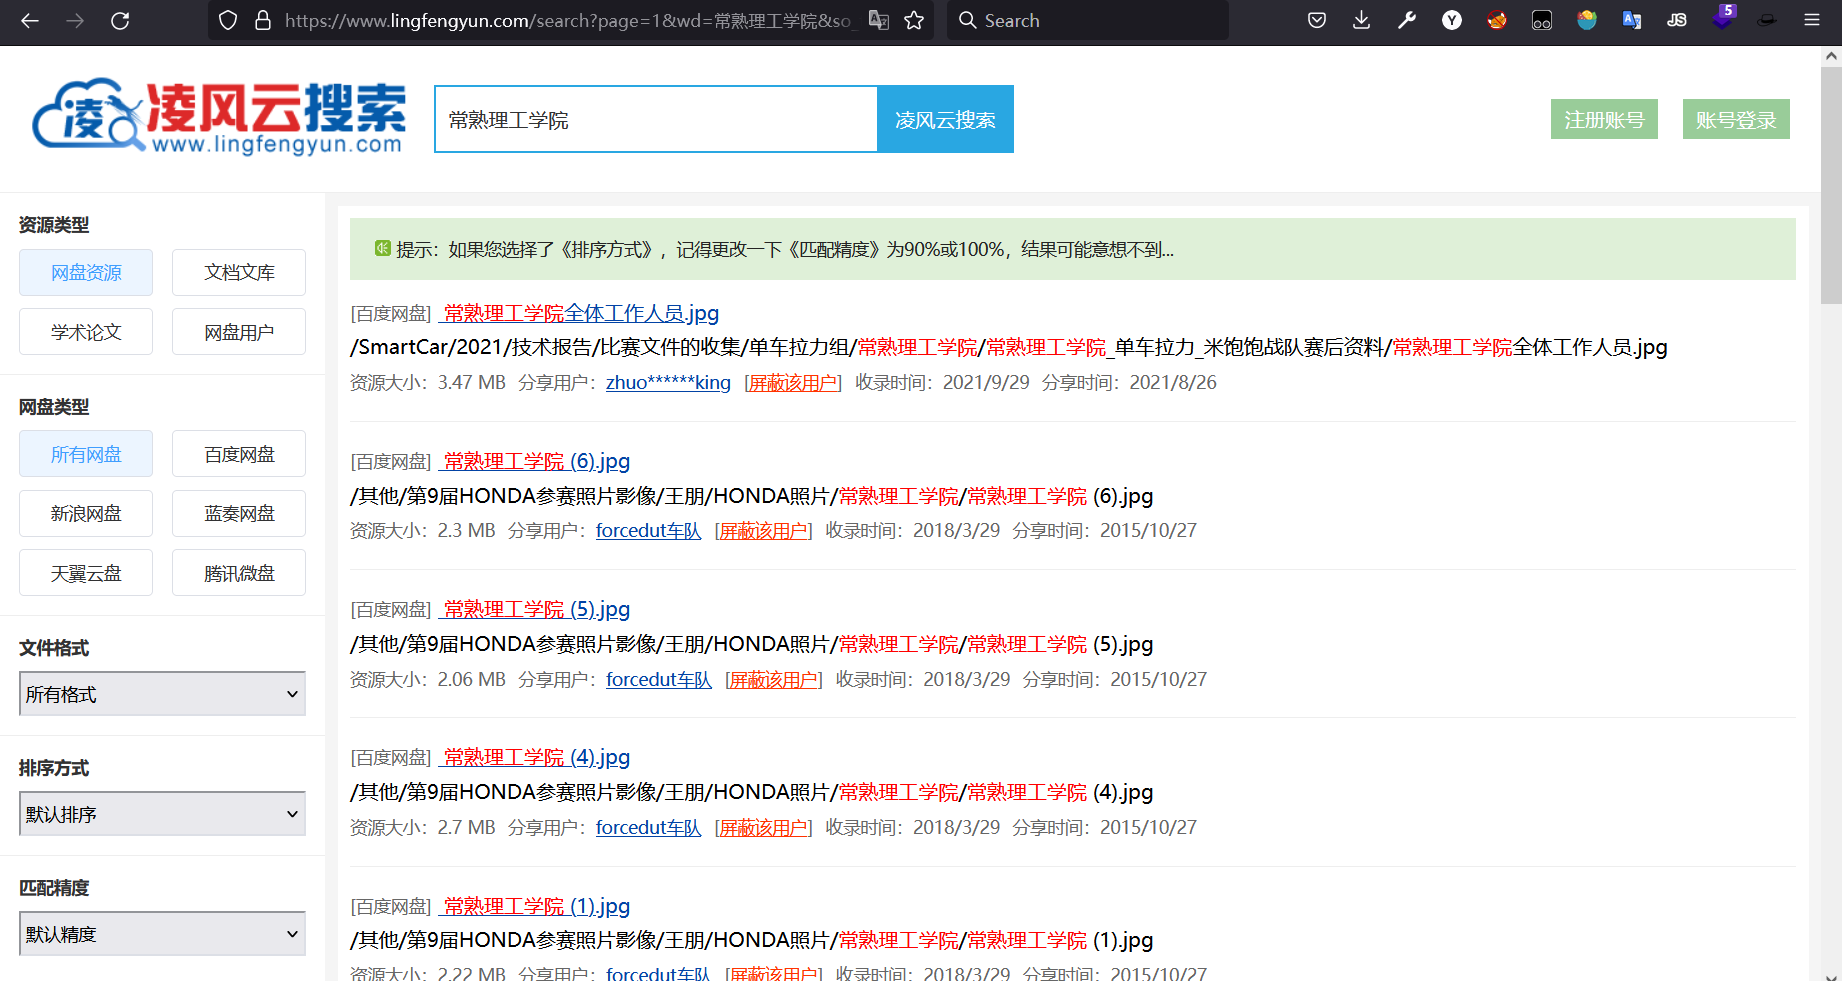Go back to the previous page

coord(30,20)
